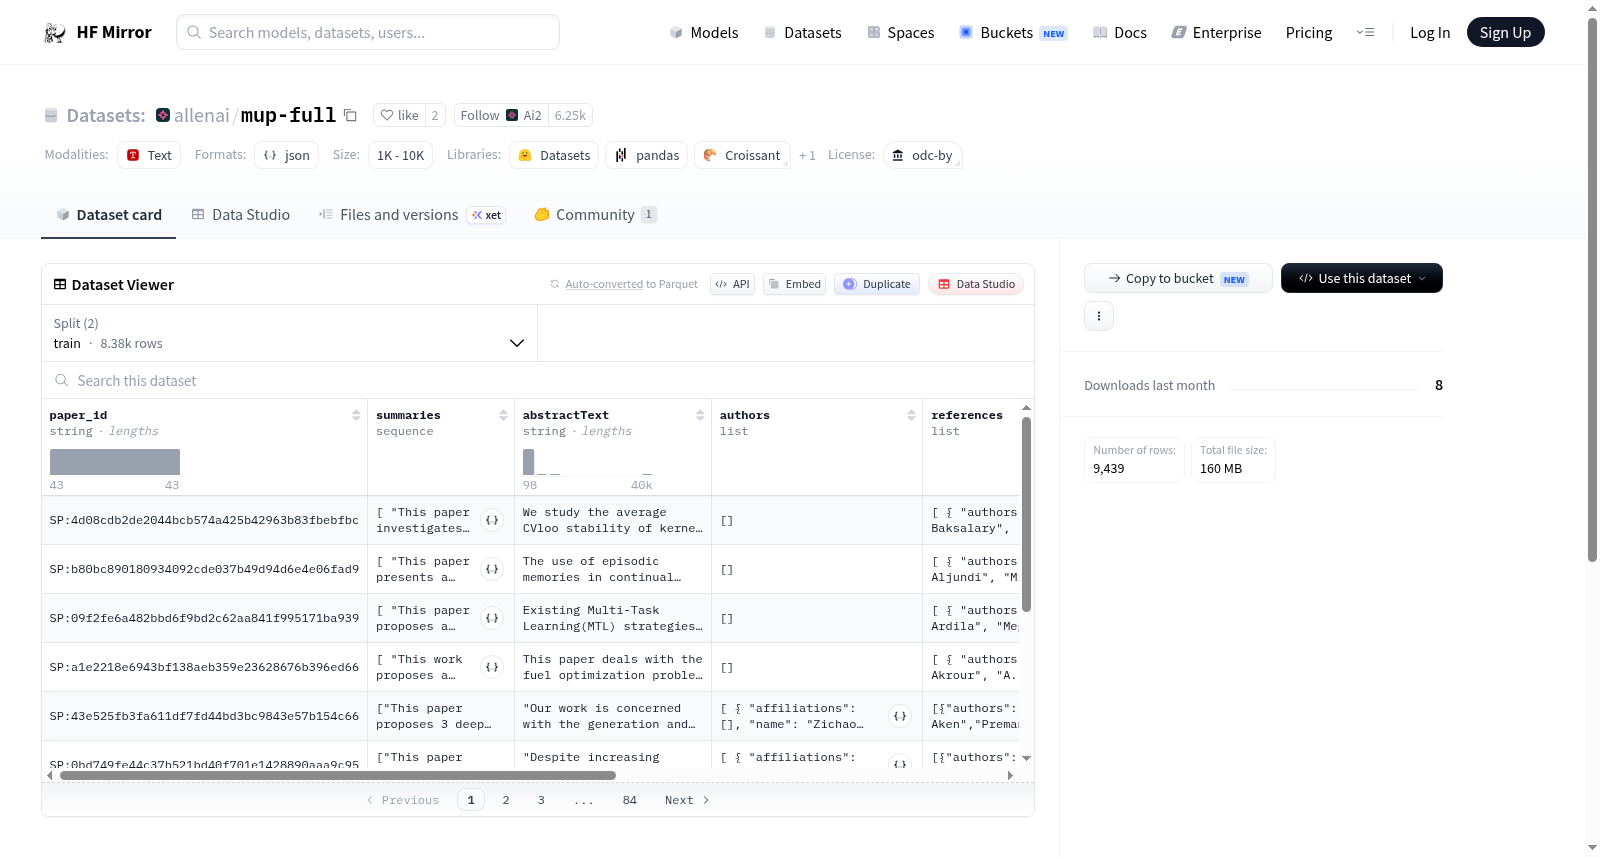1600x857 pixels.
Task: Open the navigation overflow menu icon
Action: [x=1365, y=33]
